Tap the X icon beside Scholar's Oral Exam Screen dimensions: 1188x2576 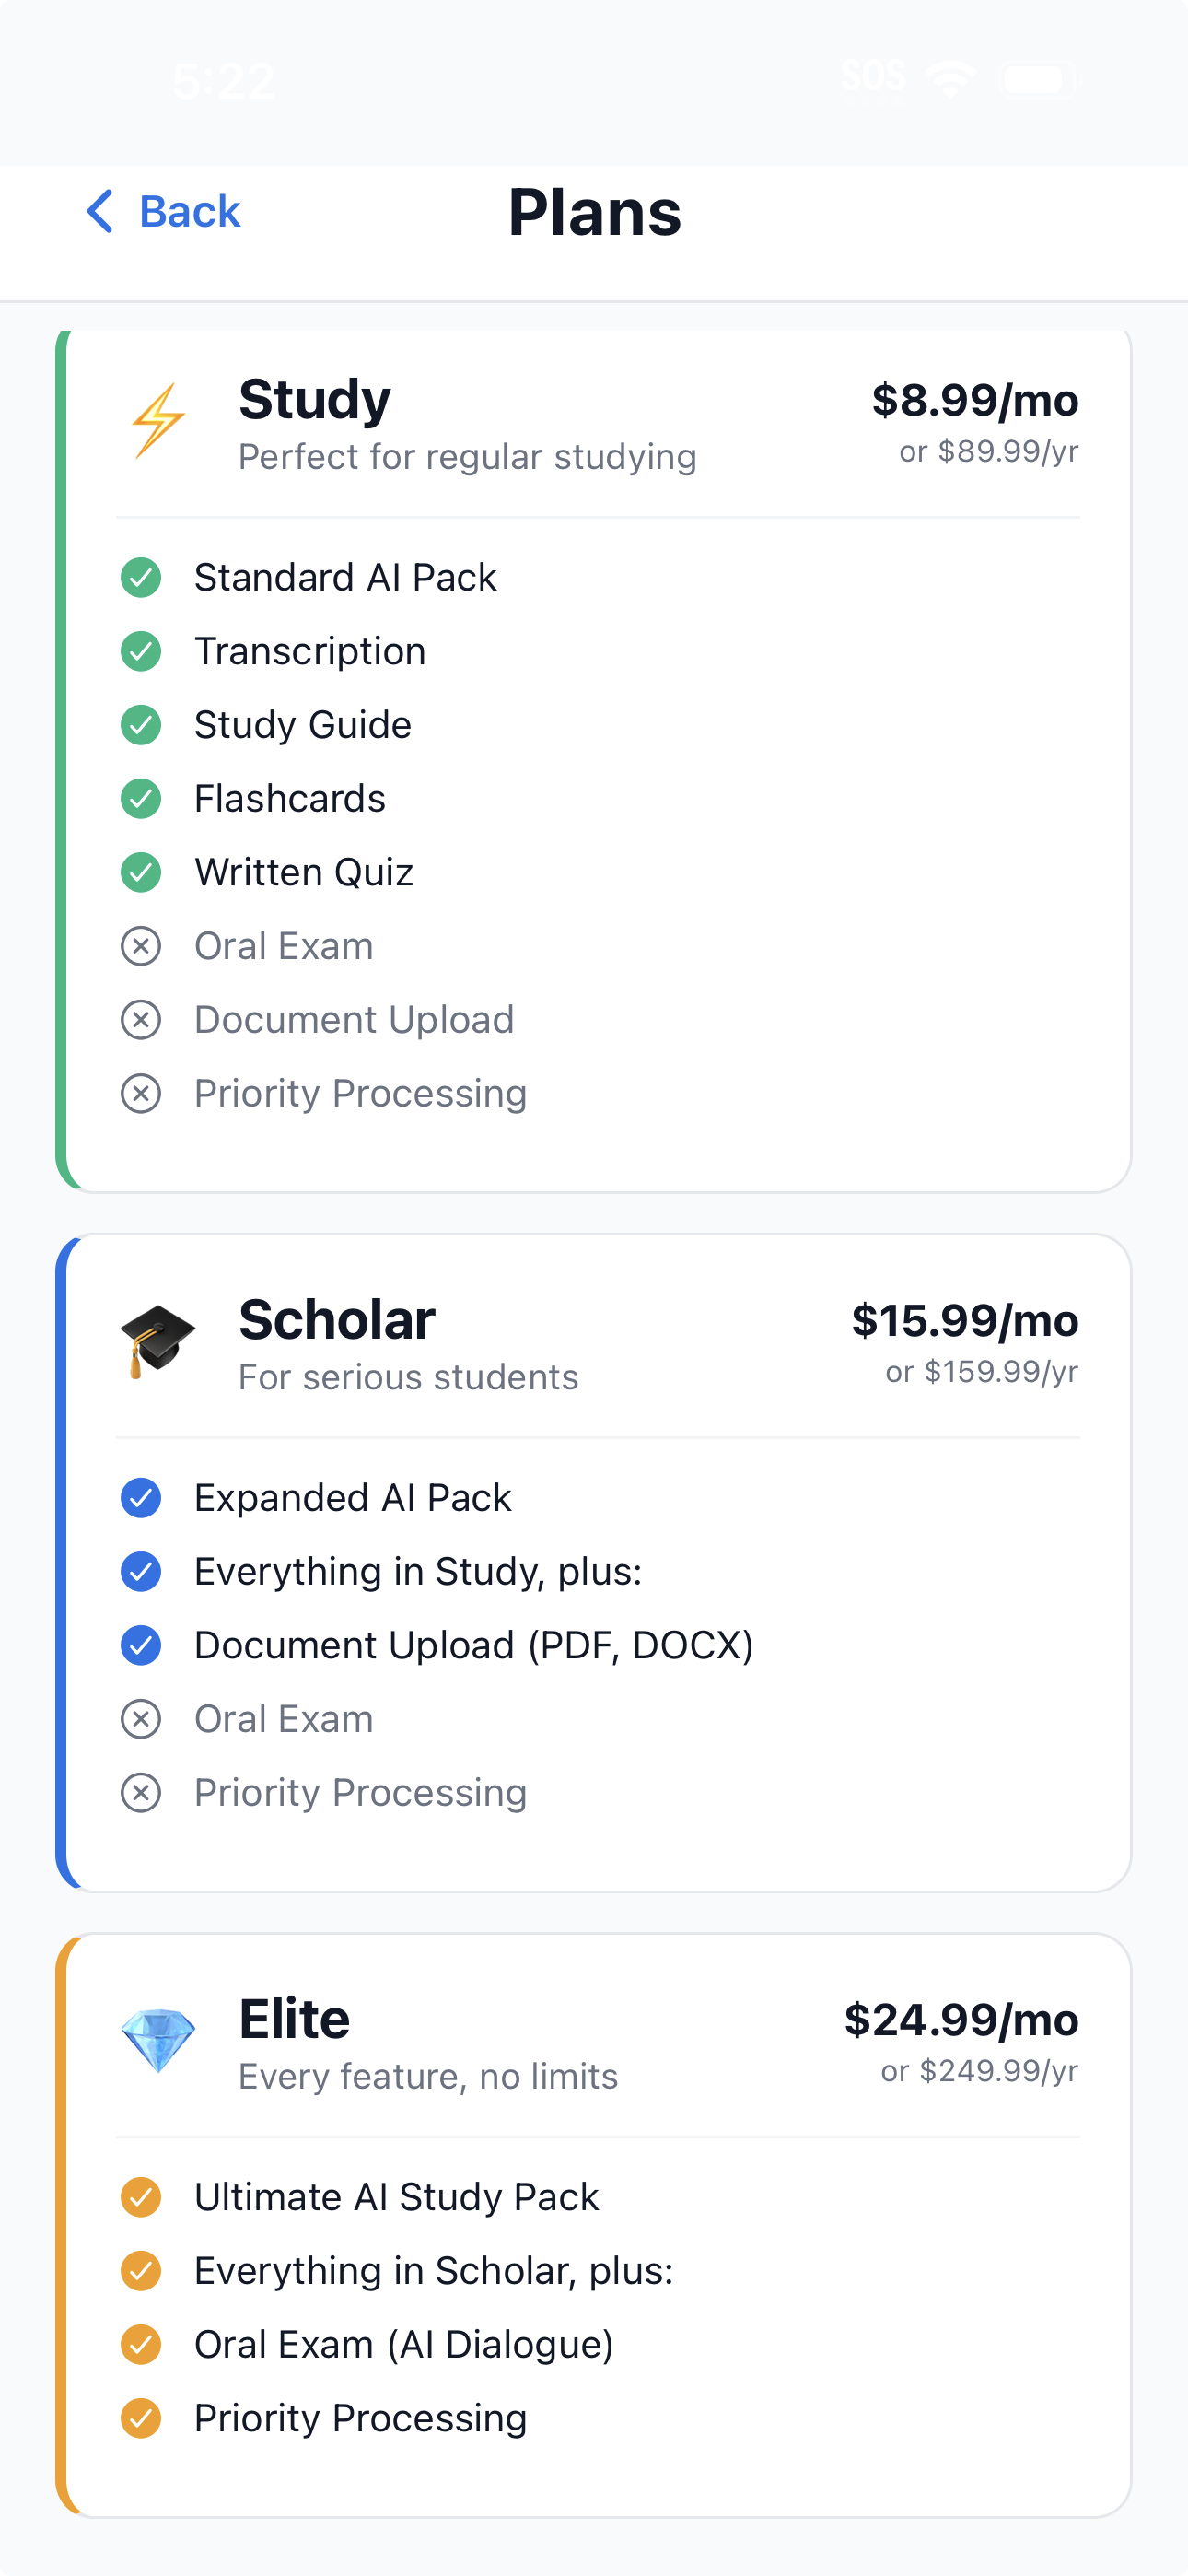point(141,1719)
